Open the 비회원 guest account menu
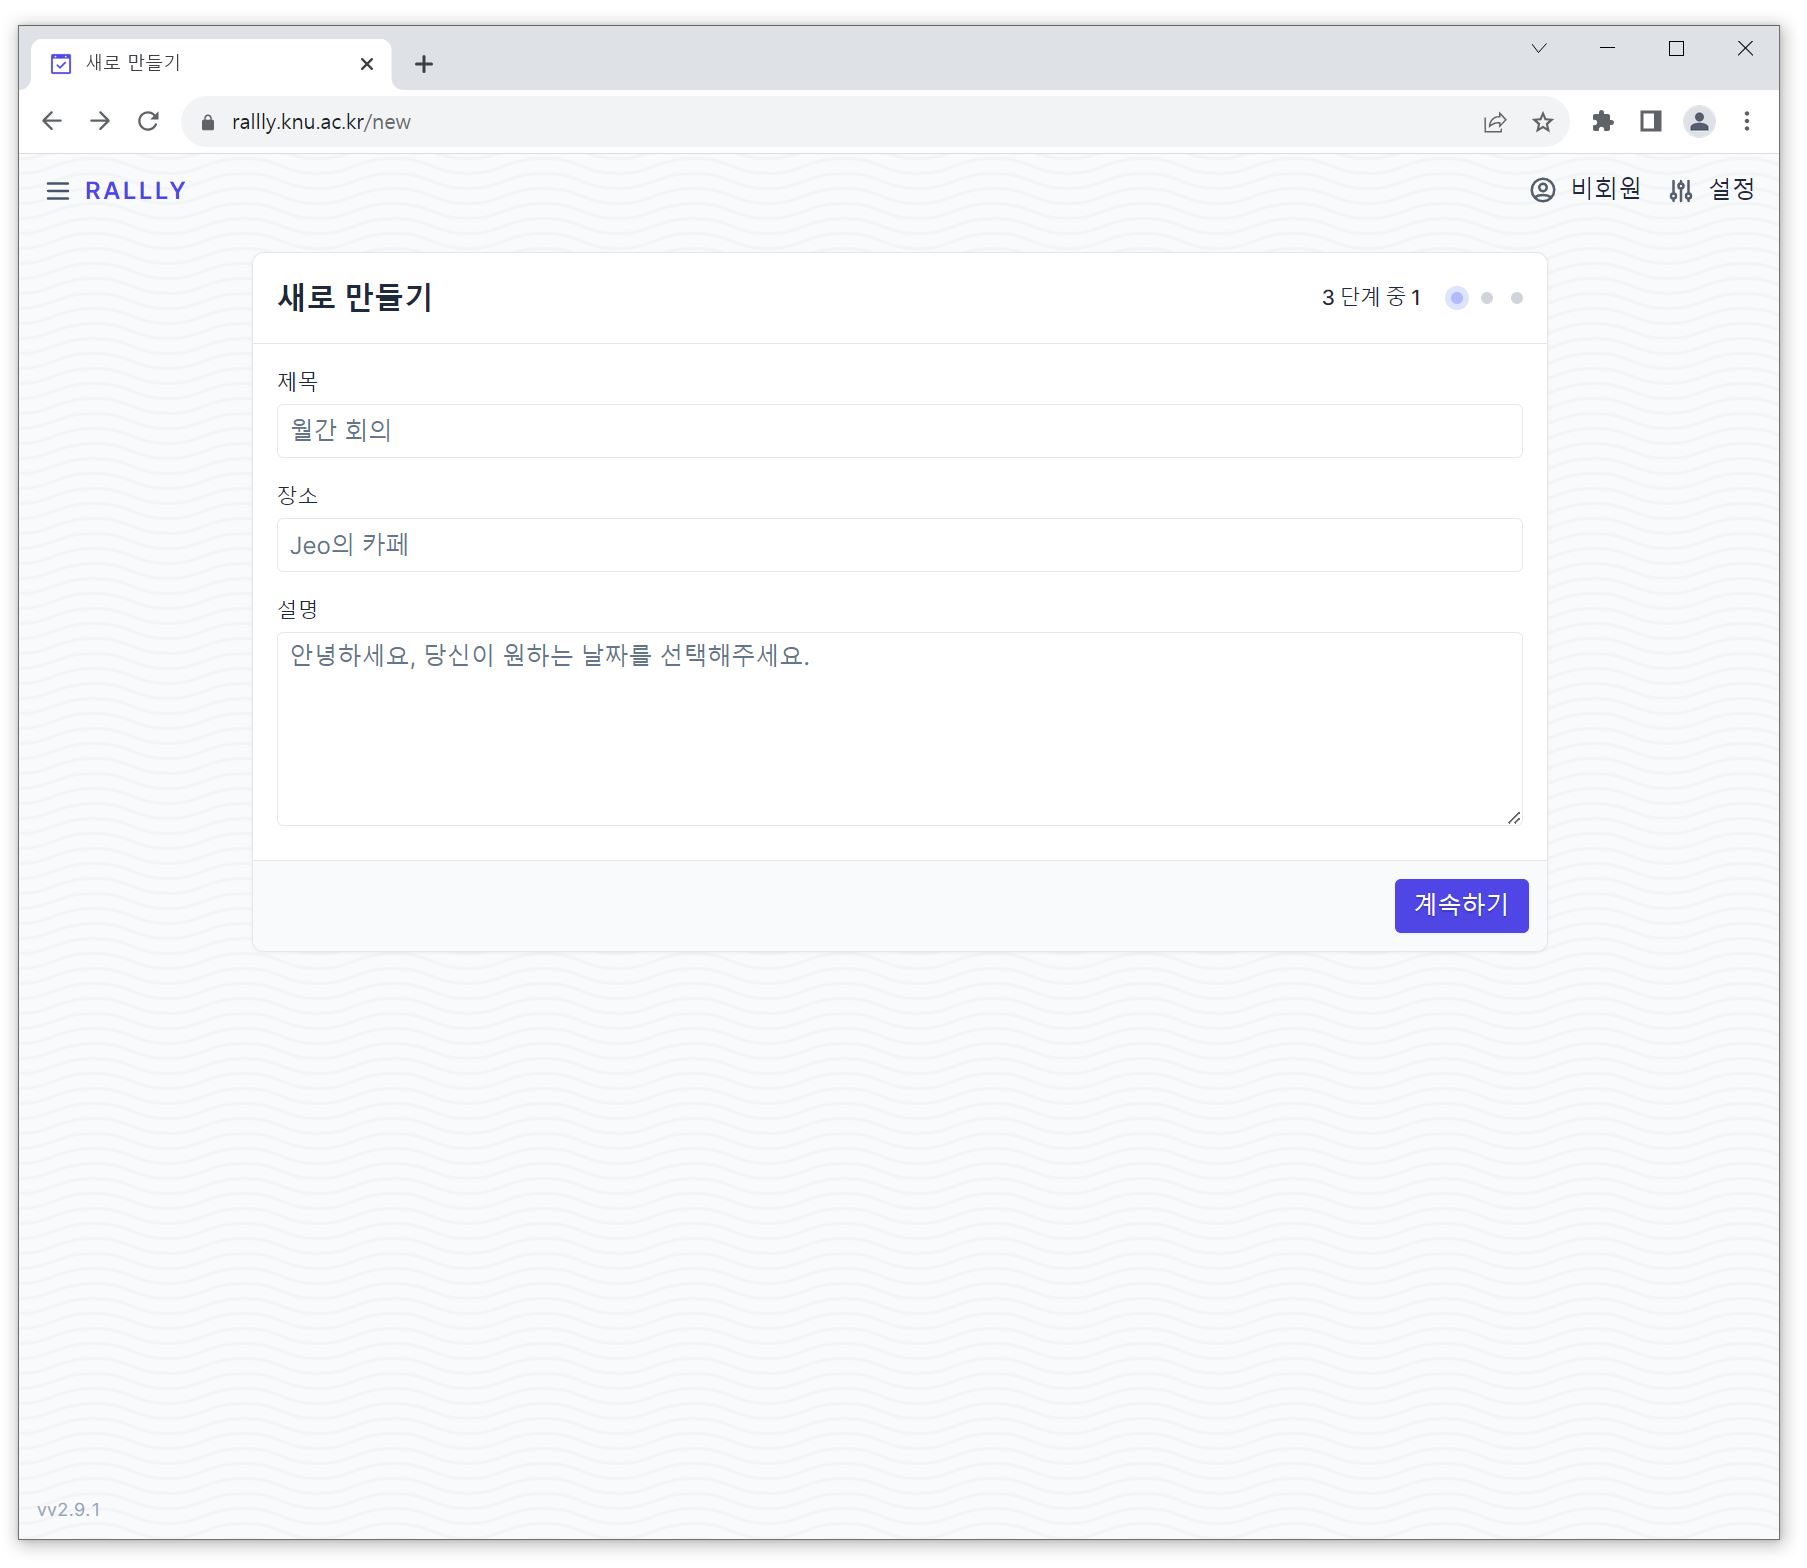This screenshot has width=1807, height=1568. click(x=1585, y=189)
